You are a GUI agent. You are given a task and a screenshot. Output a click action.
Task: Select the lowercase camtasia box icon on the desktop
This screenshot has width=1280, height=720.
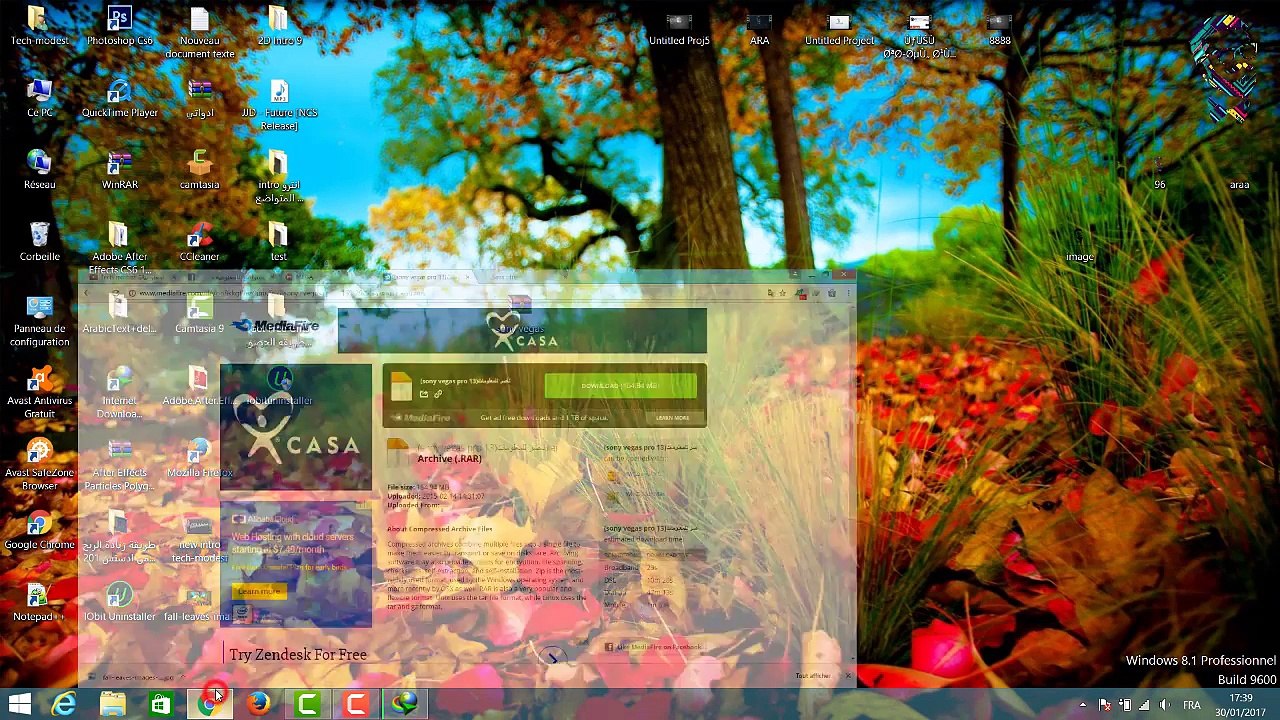click(199, 171)
